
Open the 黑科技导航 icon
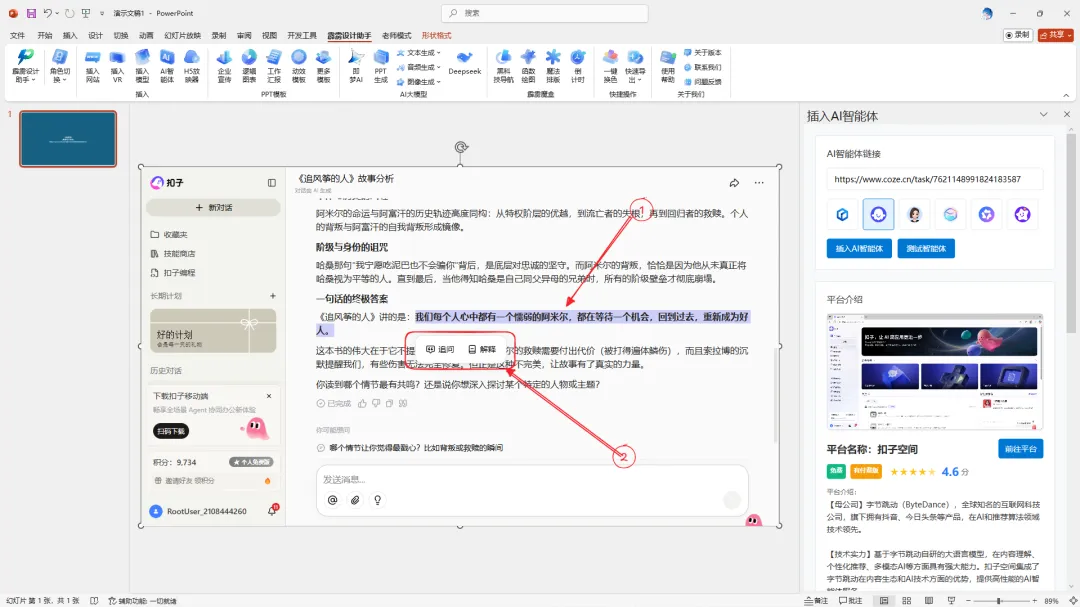503,66
